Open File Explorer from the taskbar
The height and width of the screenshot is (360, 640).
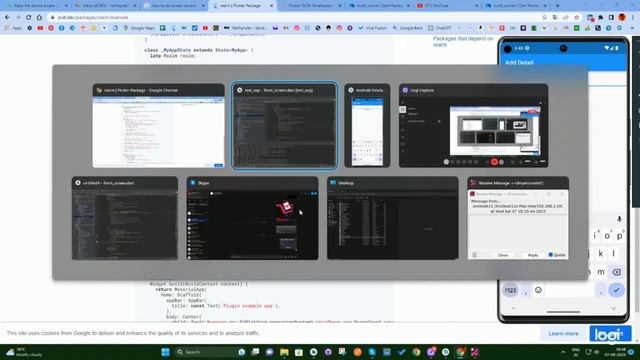(x=284, y=352)
